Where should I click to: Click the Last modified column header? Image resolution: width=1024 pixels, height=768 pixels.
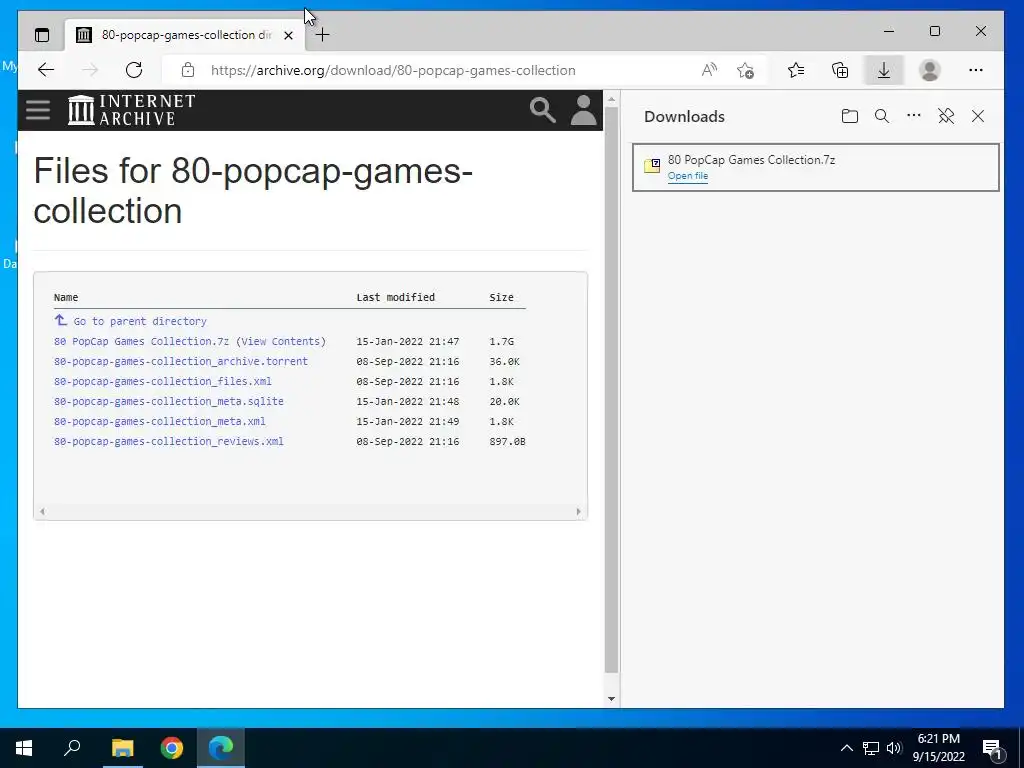click(x=395, y=297)
